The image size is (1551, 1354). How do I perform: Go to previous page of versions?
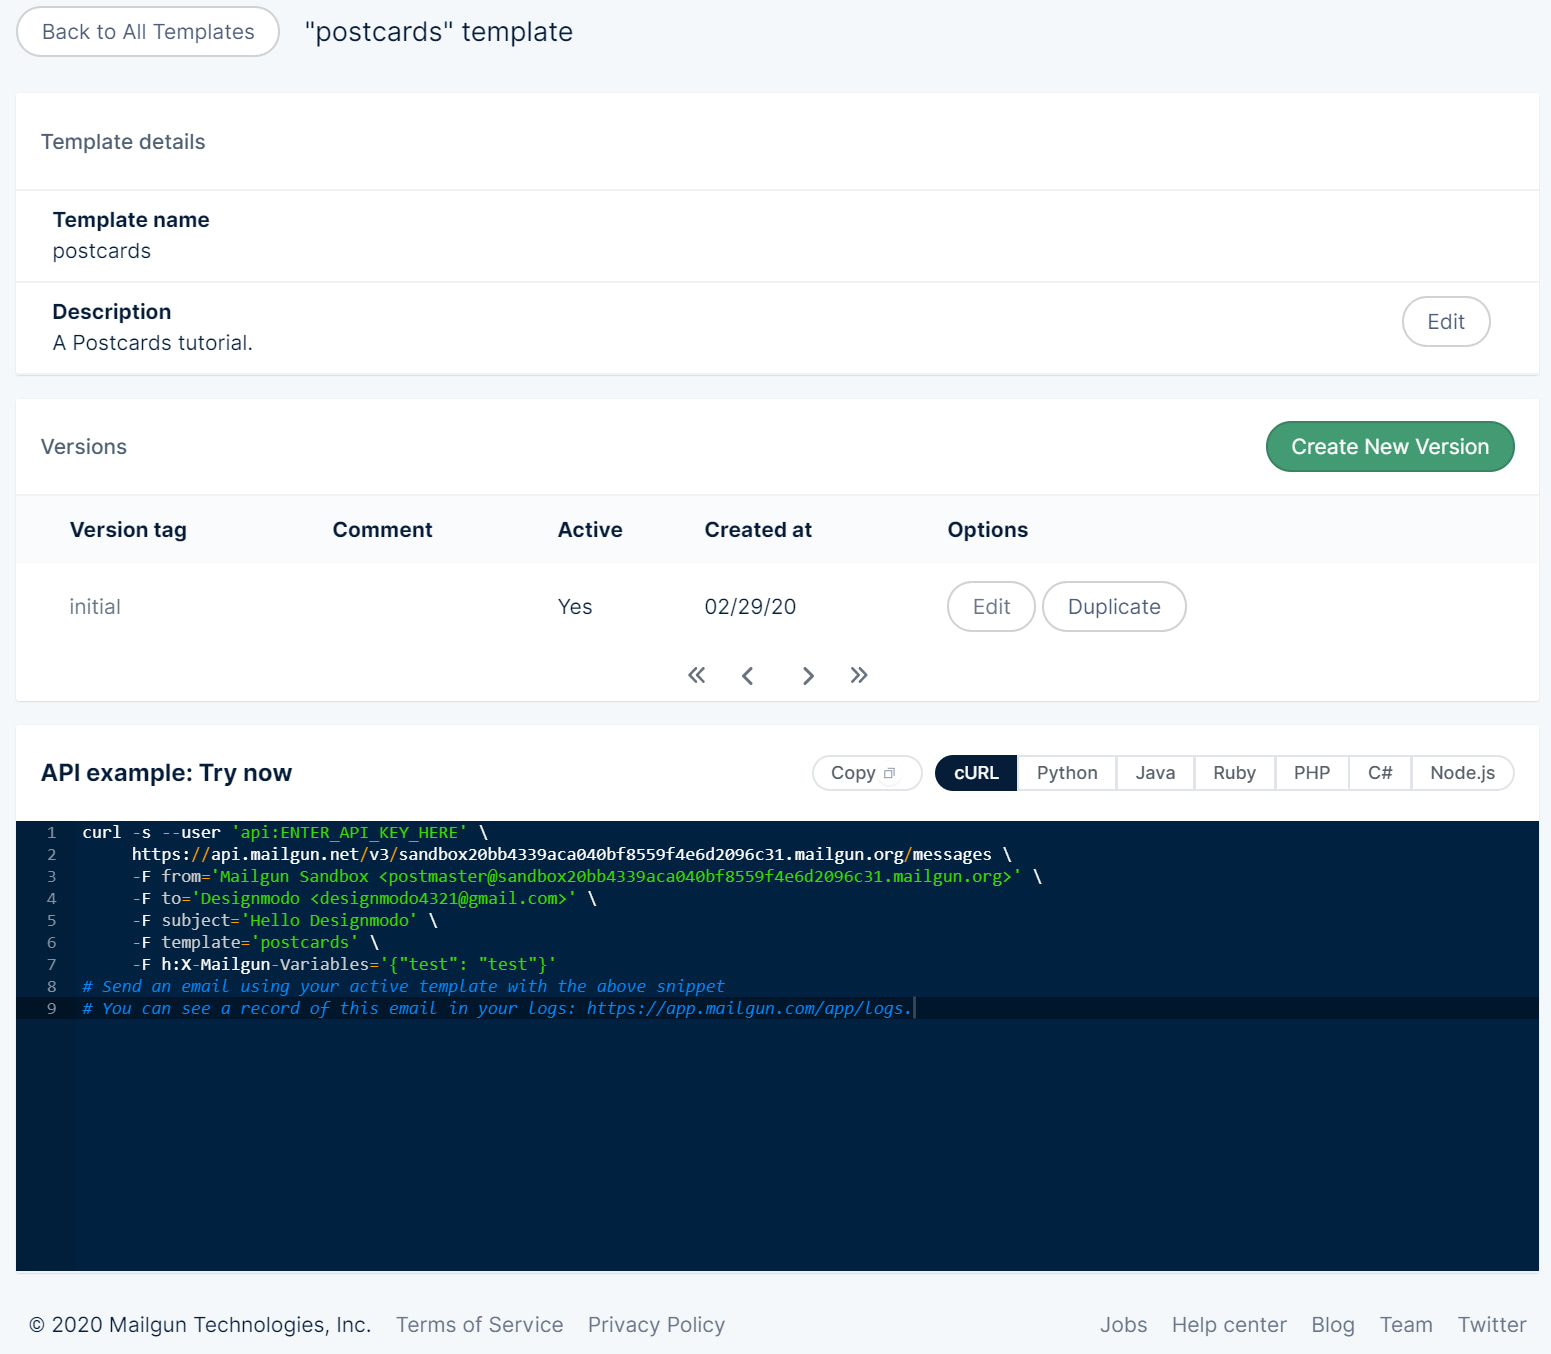(x=747, y=676)
